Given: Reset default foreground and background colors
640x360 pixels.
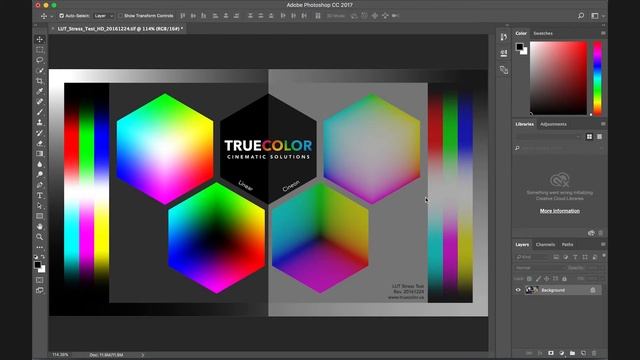Looking at the screenshot, I should [x=36, y=257].
